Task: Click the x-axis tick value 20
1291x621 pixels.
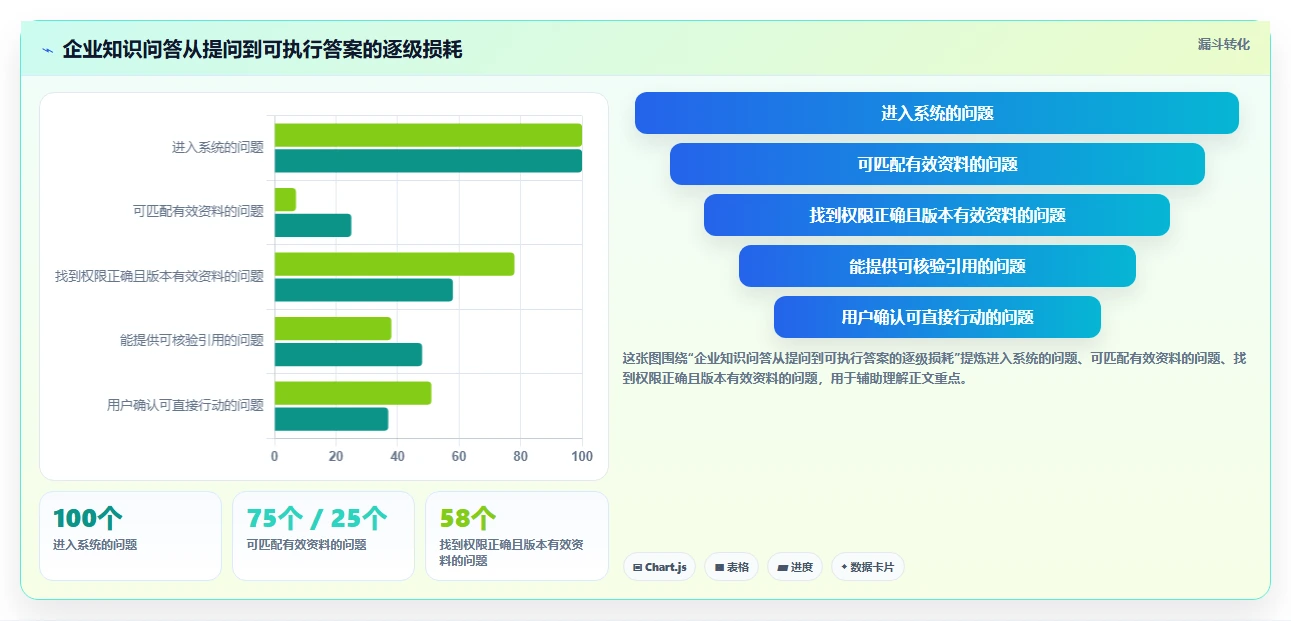Action: click(x=336, y=456)
